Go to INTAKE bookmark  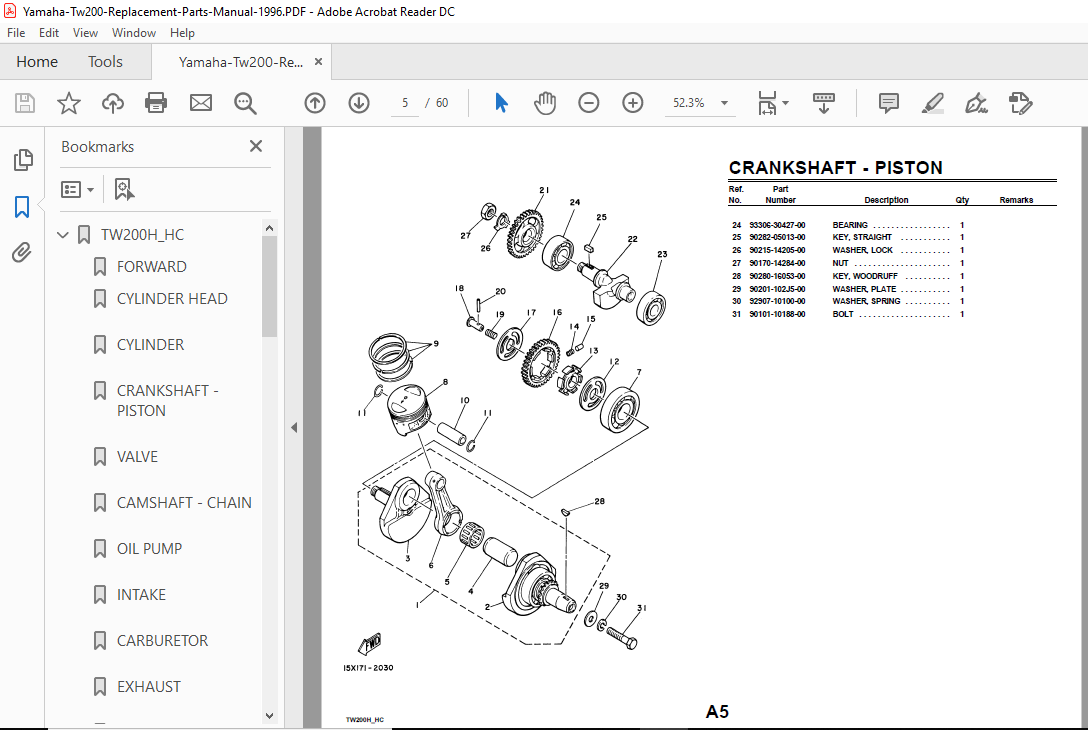tap(141, 595)
